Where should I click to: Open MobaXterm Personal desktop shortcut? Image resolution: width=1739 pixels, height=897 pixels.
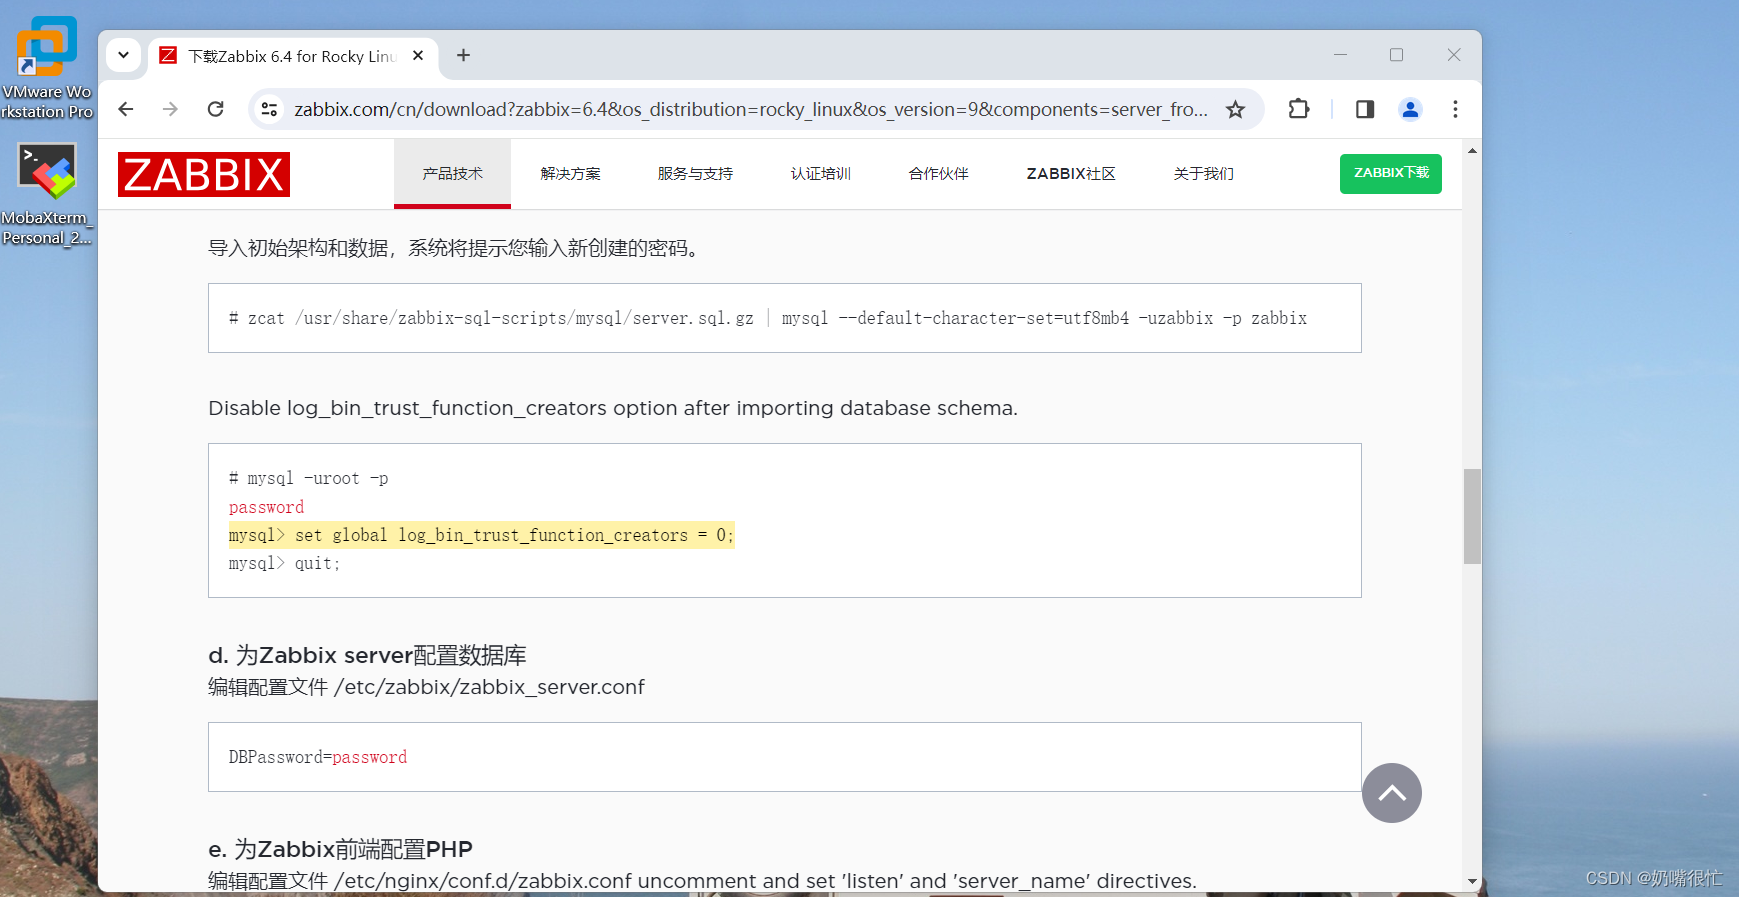[47, 193]
